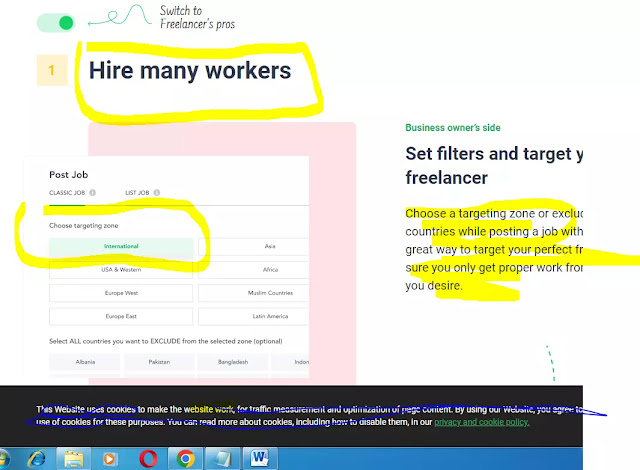Open Google Chrome from the taskbar
The image size is (640, 470).
pyautogui.click(x=186, y=459)
